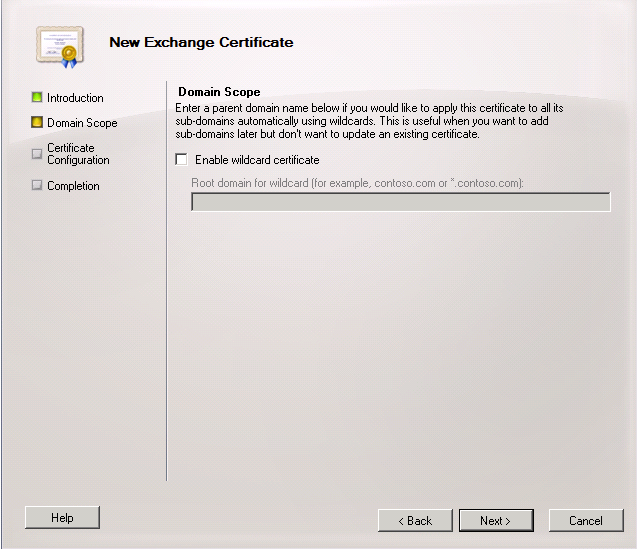The width and height of the screenshot is (637, 549).
Task: Click the certificate ribbon wizard icon
Action: click(60, 47)
